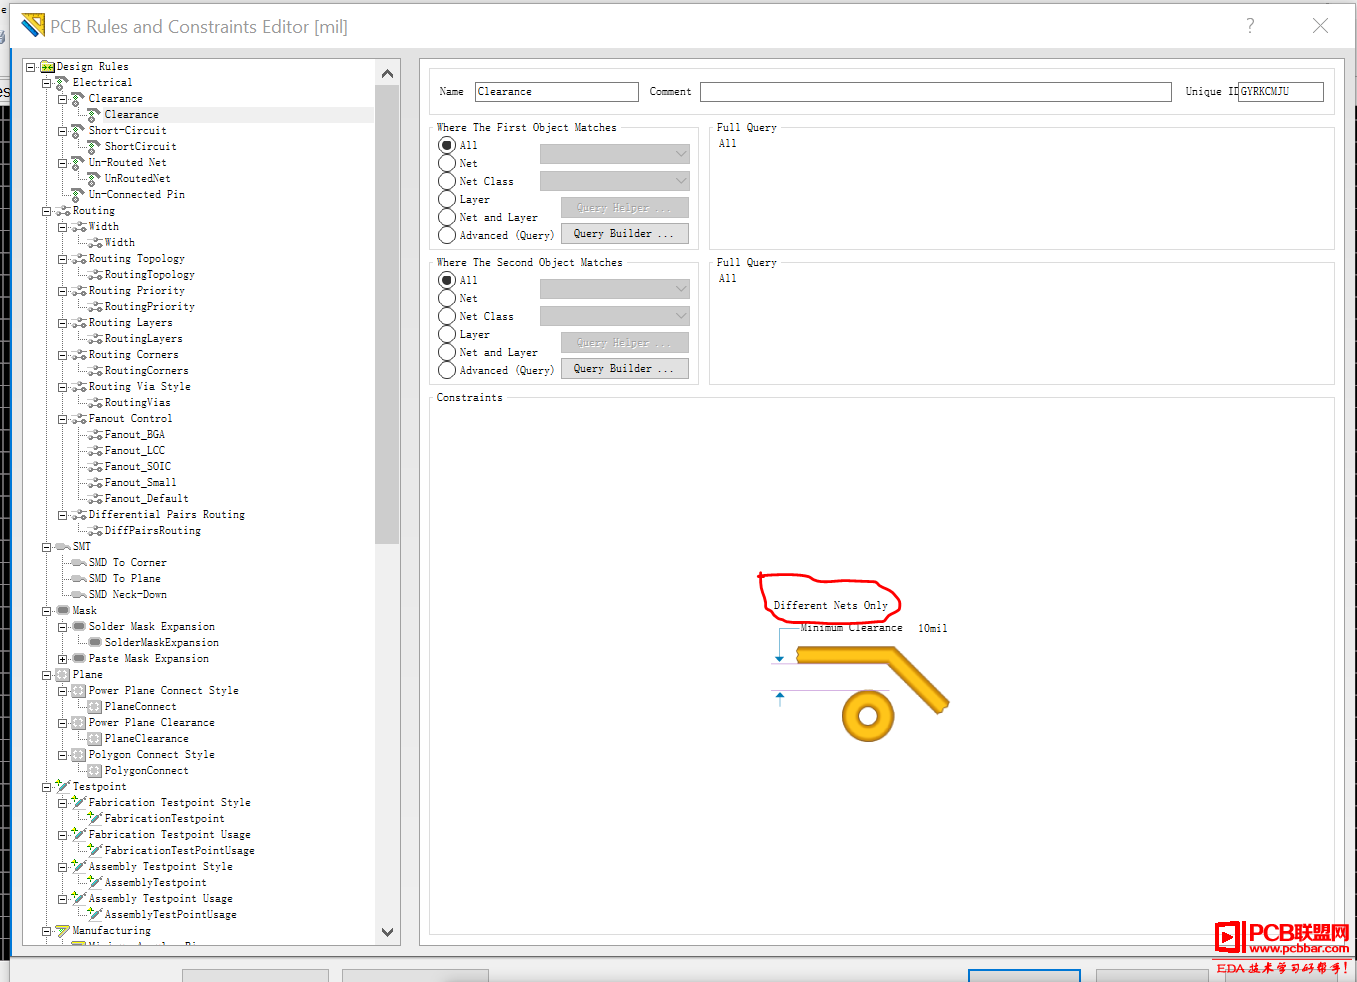Click the Design Rules root folder icon

(47, 67)
